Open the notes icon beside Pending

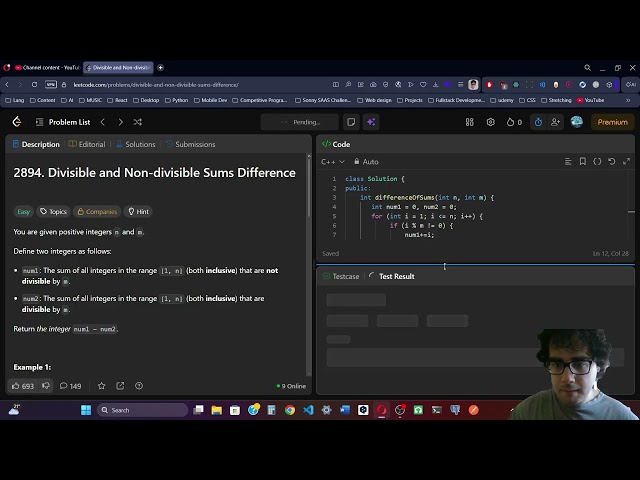coord(351,122)
